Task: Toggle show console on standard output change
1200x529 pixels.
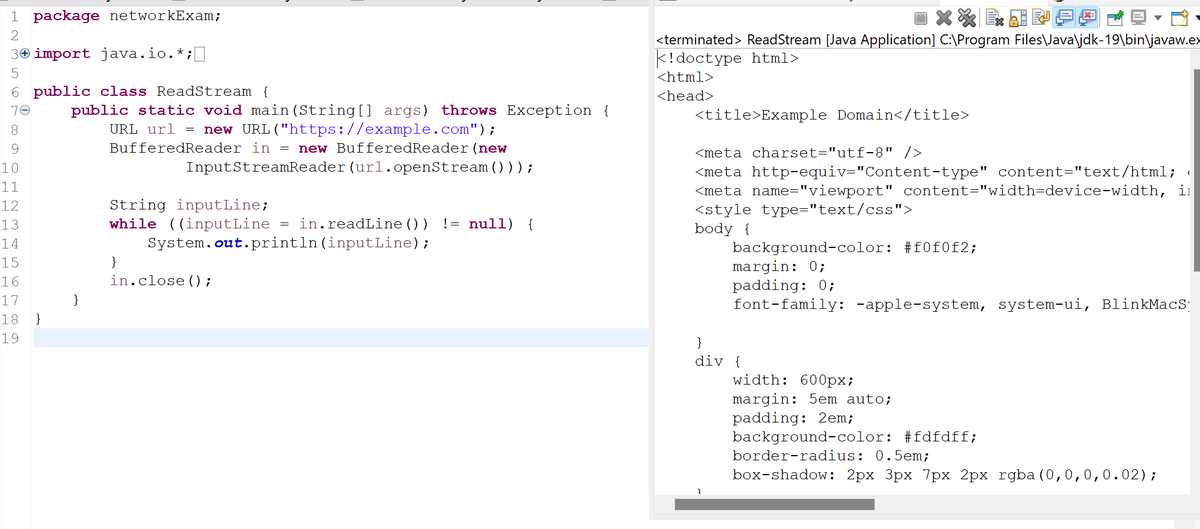Action: [x=1064, y=18]
